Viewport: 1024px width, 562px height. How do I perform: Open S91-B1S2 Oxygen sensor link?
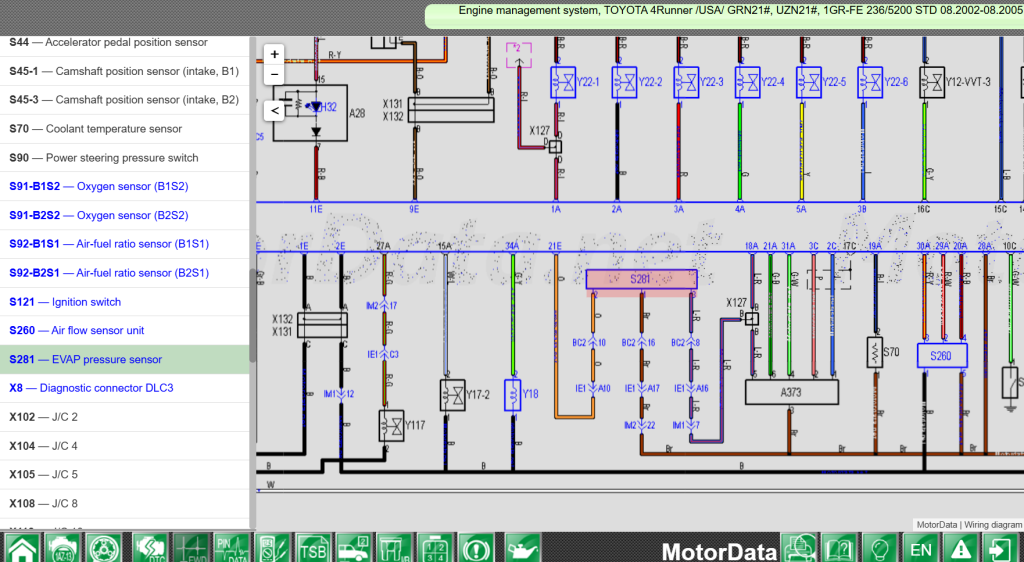(x=125, y=186)
